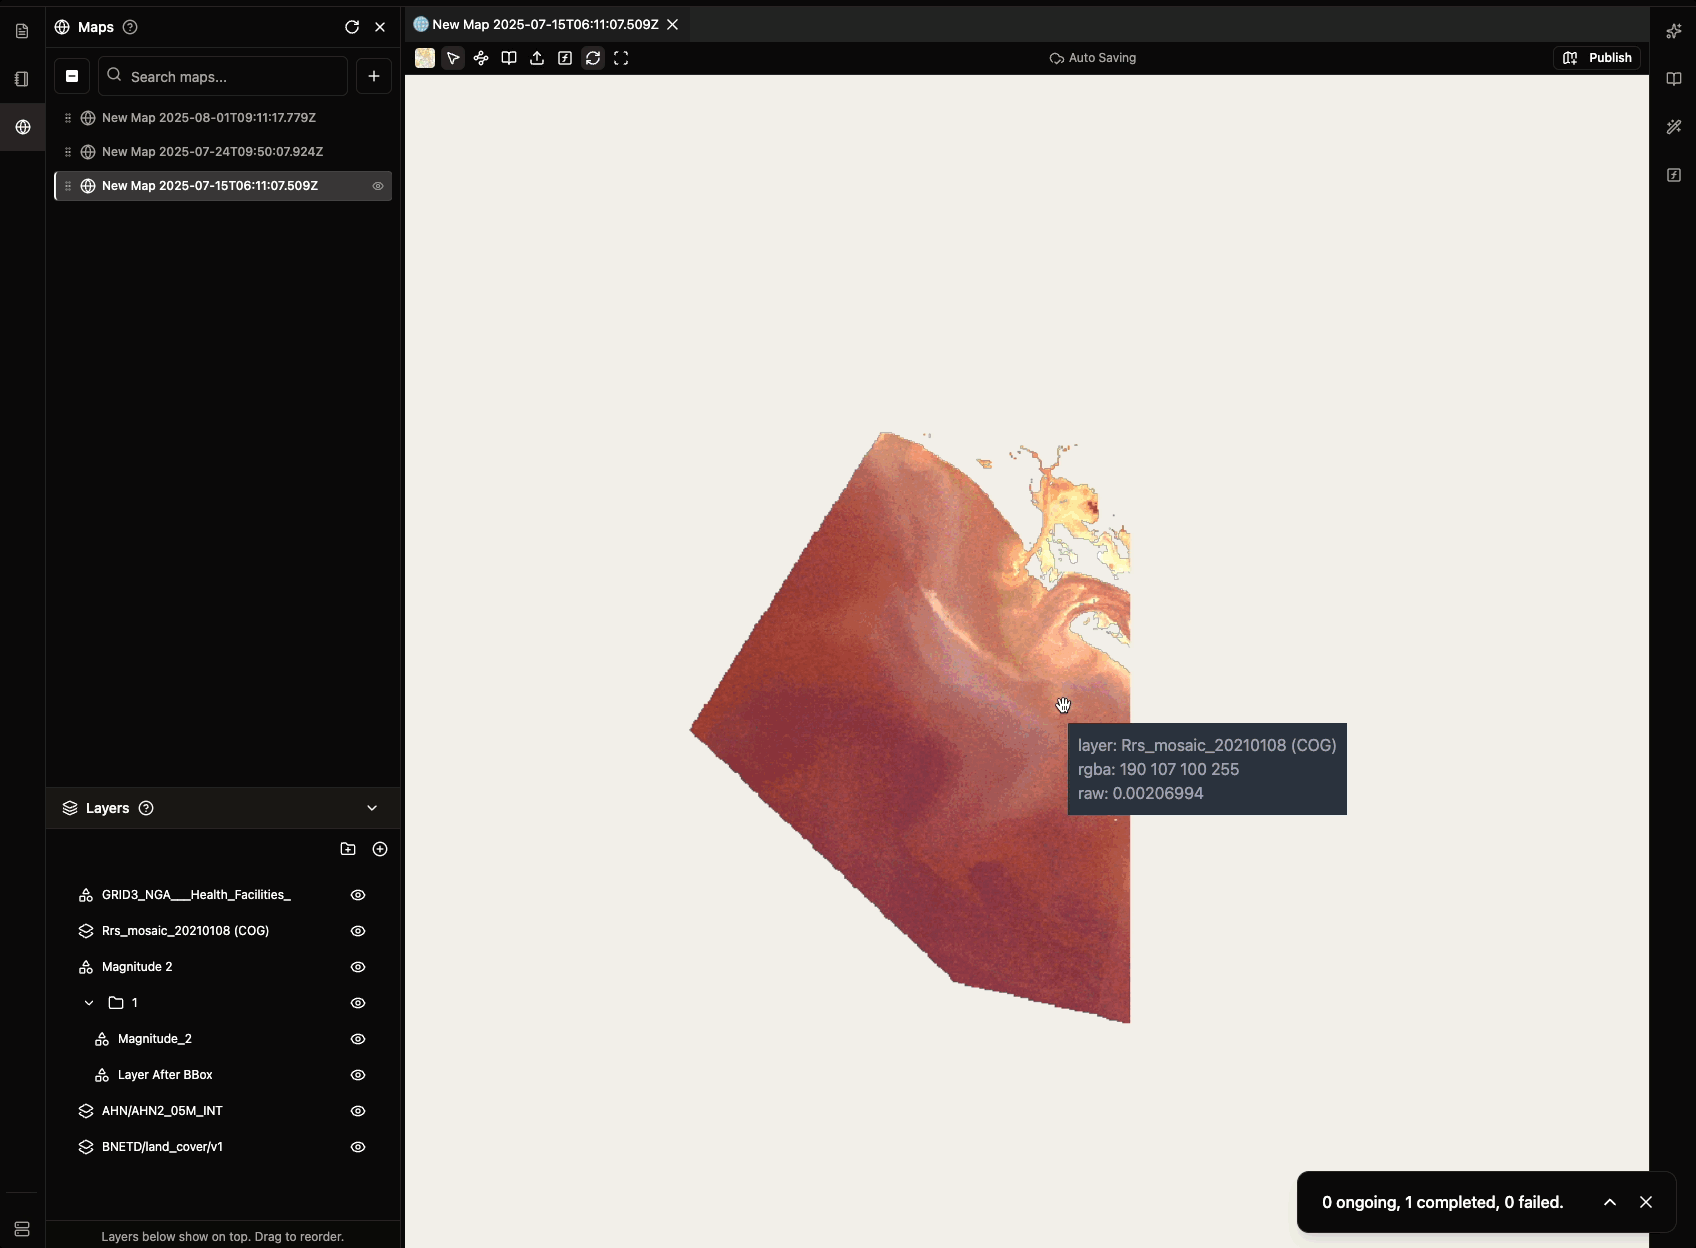1696x1248 pixels.
Task: Click the Layers panel title
Action: point(107,808)
